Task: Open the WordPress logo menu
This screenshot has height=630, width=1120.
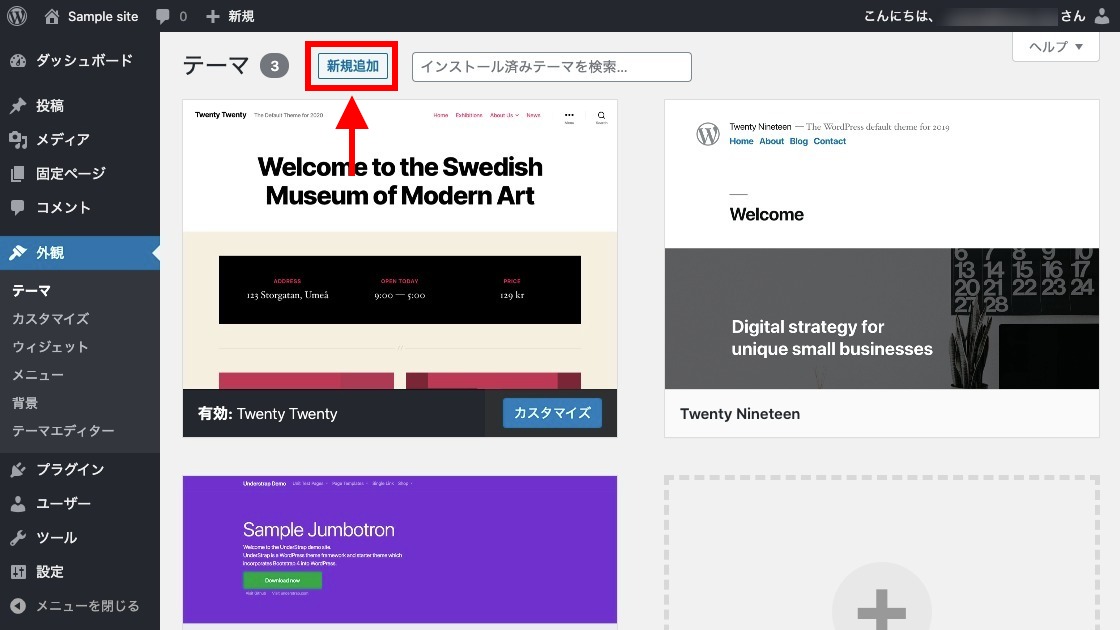Action: point(16,15)
